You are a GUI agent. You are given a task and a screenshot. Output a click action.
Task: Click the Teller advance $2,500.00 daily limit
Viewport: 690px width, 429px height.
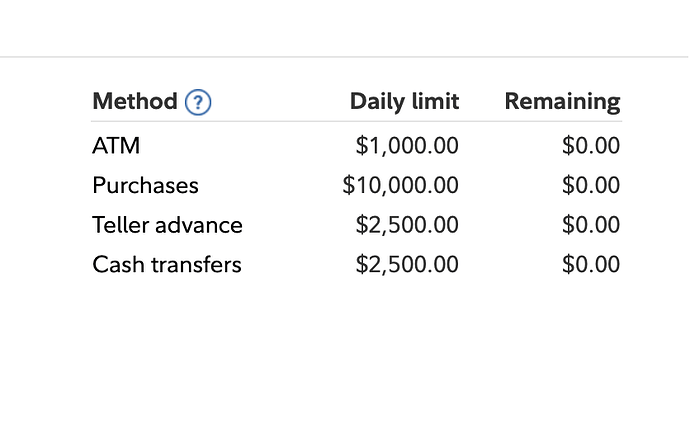point(407,225)
